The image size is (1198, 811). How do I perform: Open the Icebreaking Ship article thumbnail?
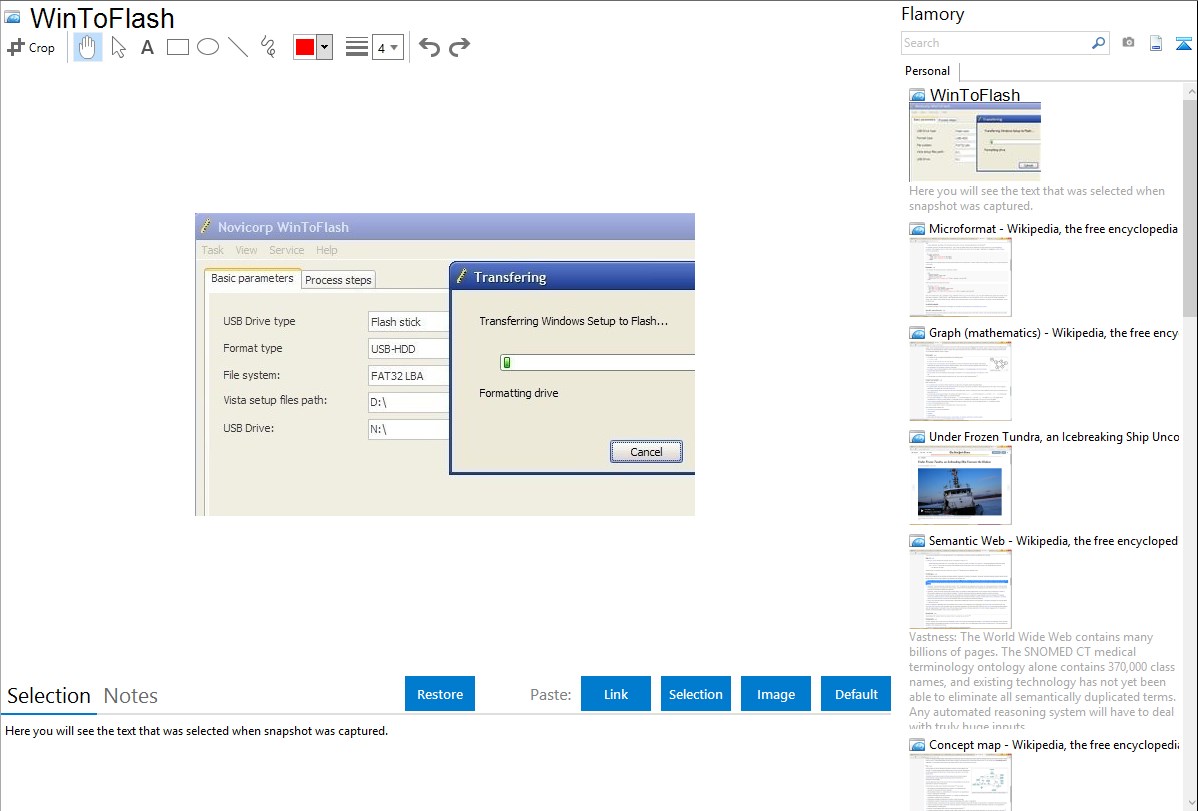960,485
